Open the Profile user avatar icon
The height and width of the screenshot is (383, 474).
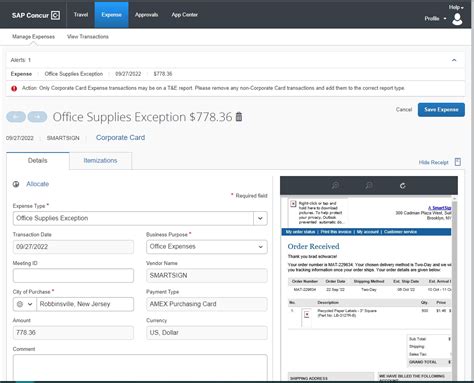click(457, 19)
